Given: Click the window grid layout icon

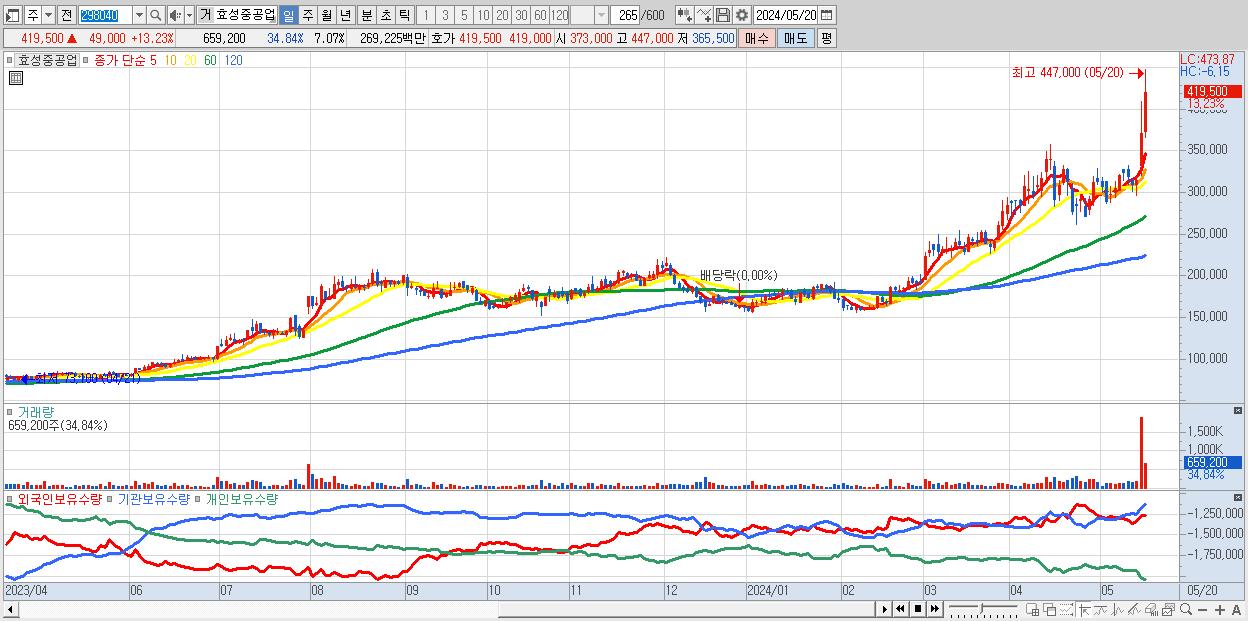Looking at the screenshot, I should click(x=1033, y=609).
